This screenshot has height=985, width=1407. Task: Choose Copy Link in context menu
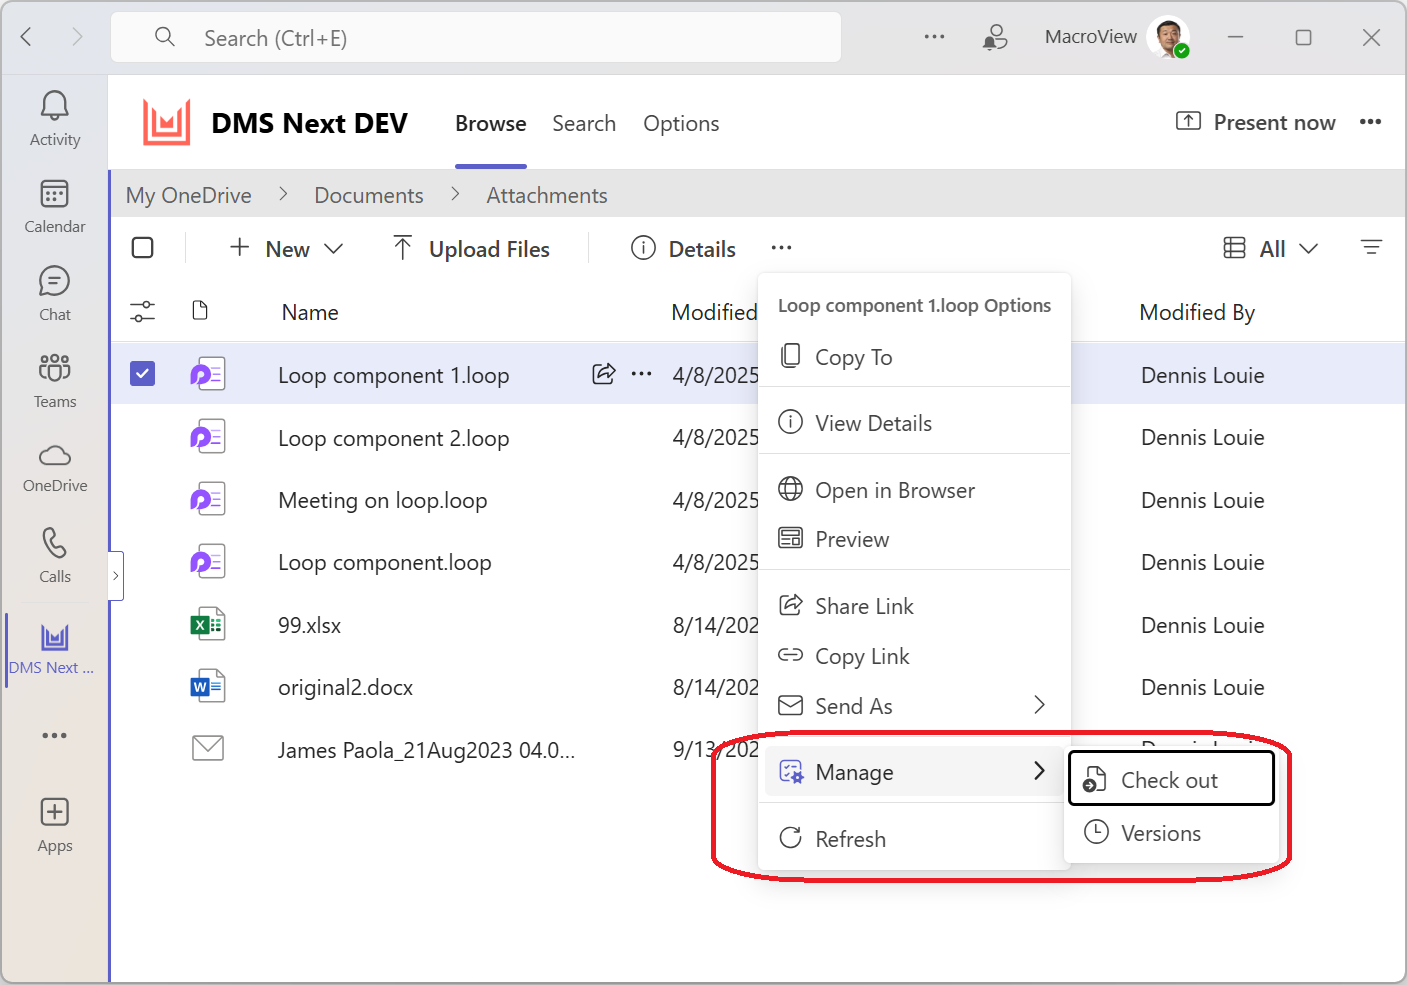click(x=915, y=656)
